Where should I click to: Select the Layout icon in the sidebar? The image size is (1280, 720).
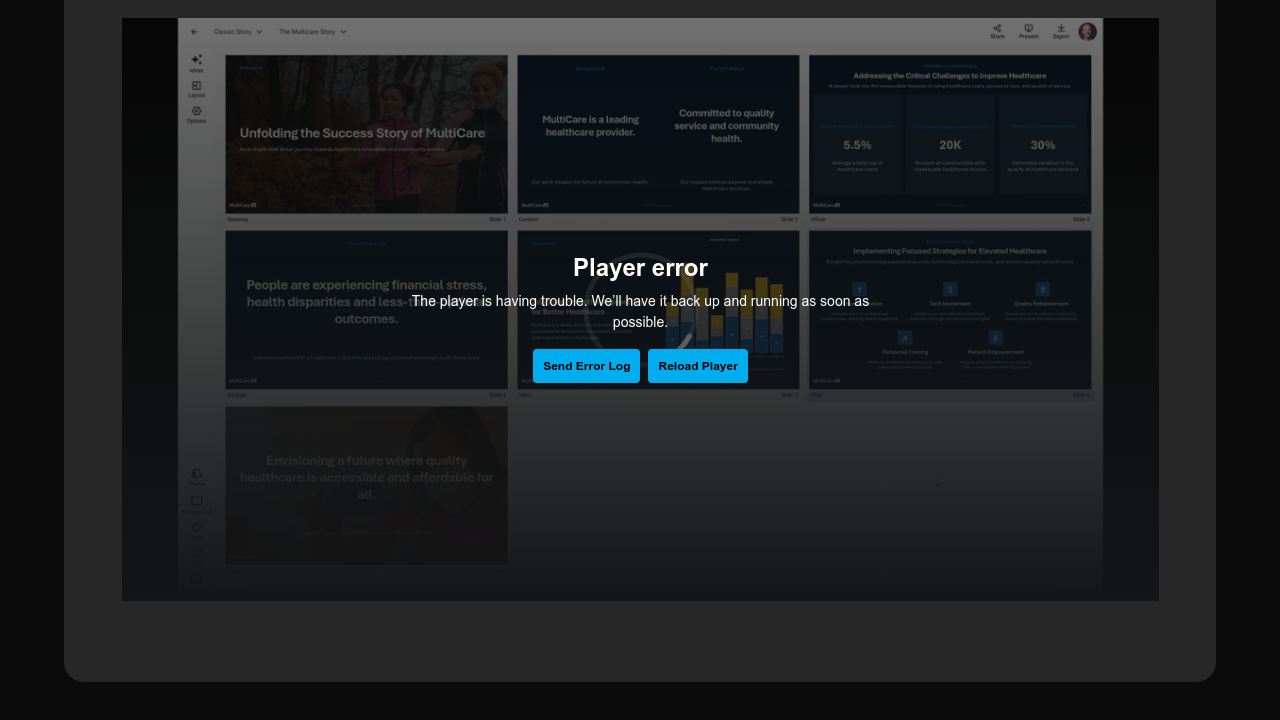pos(197,88)
